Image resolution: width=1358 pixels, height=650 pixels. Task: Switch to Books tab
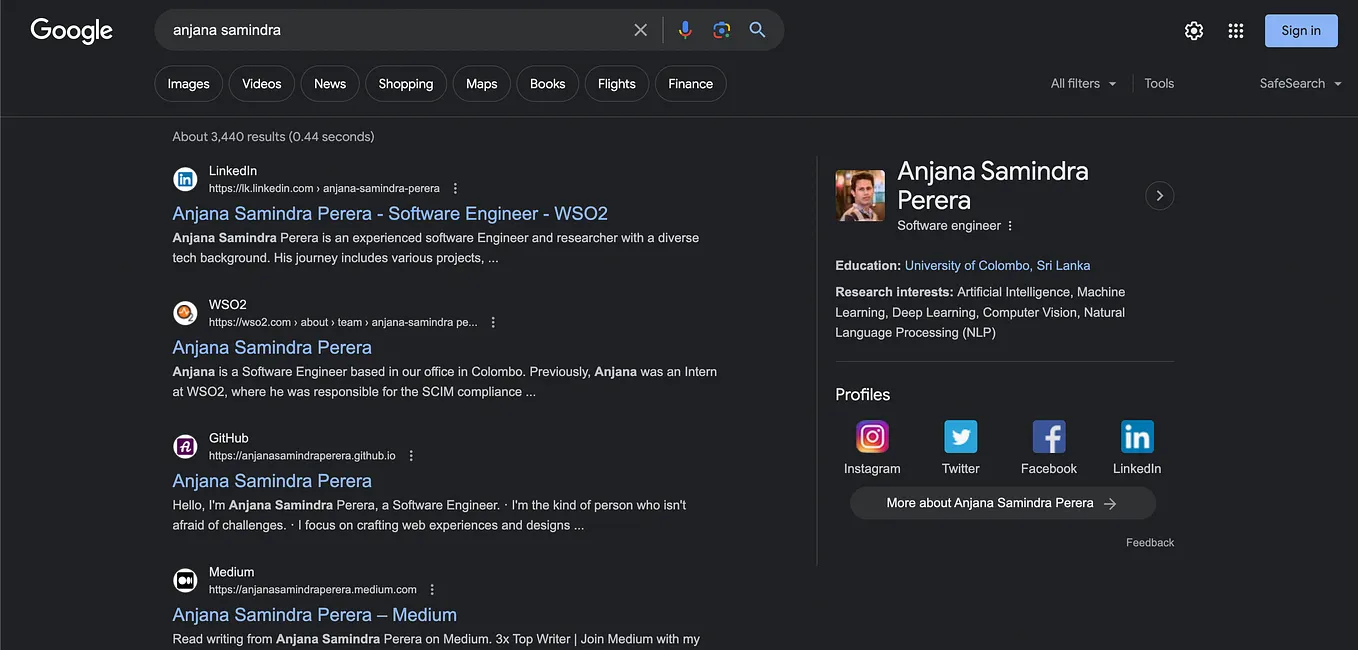(x=548, y=84)
